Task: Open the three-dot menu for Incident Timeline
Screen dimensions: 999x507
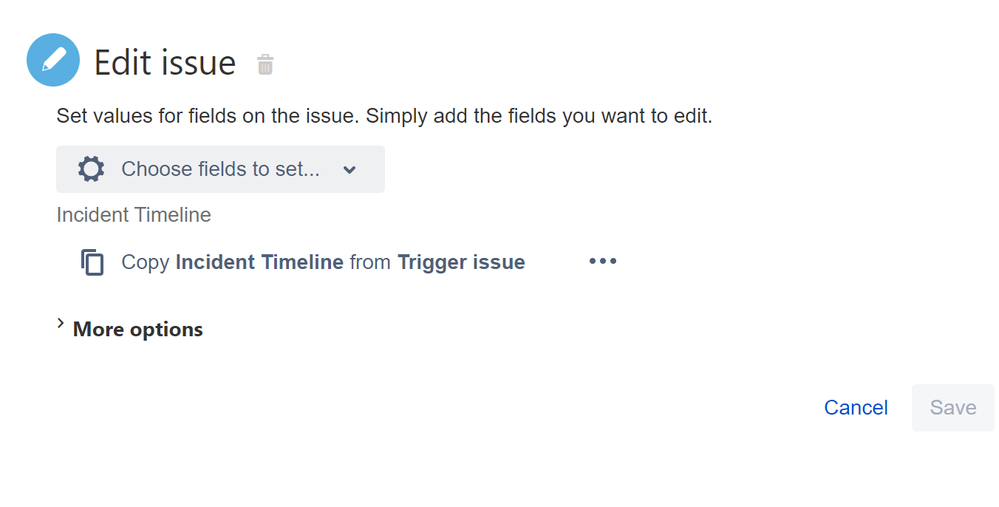Action: [x=603, y=261]
